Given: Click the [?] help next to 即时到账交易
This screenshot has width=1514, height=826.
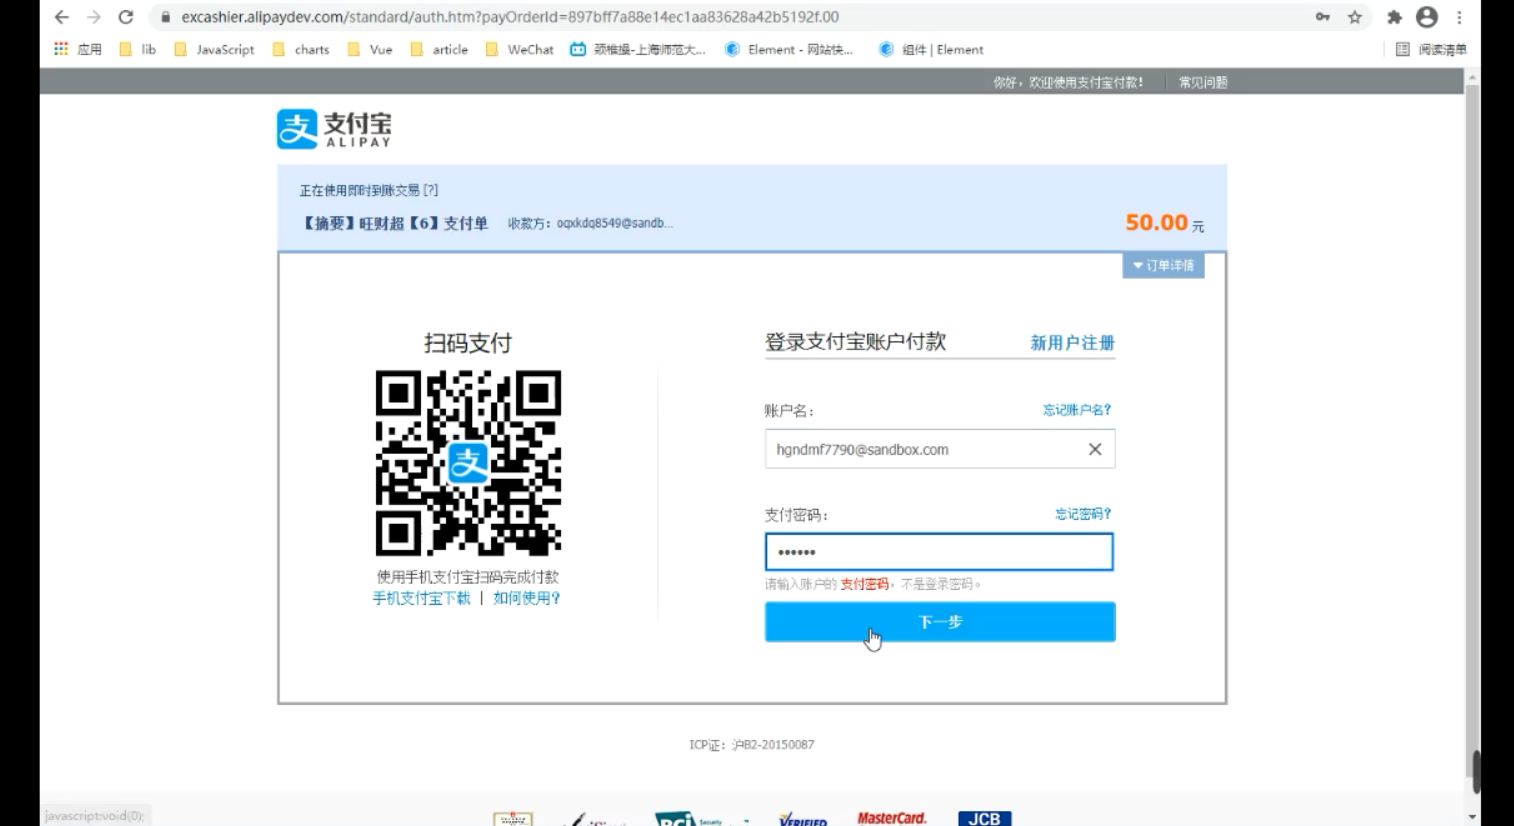Looking at the screenshot, I should [430, 190].
